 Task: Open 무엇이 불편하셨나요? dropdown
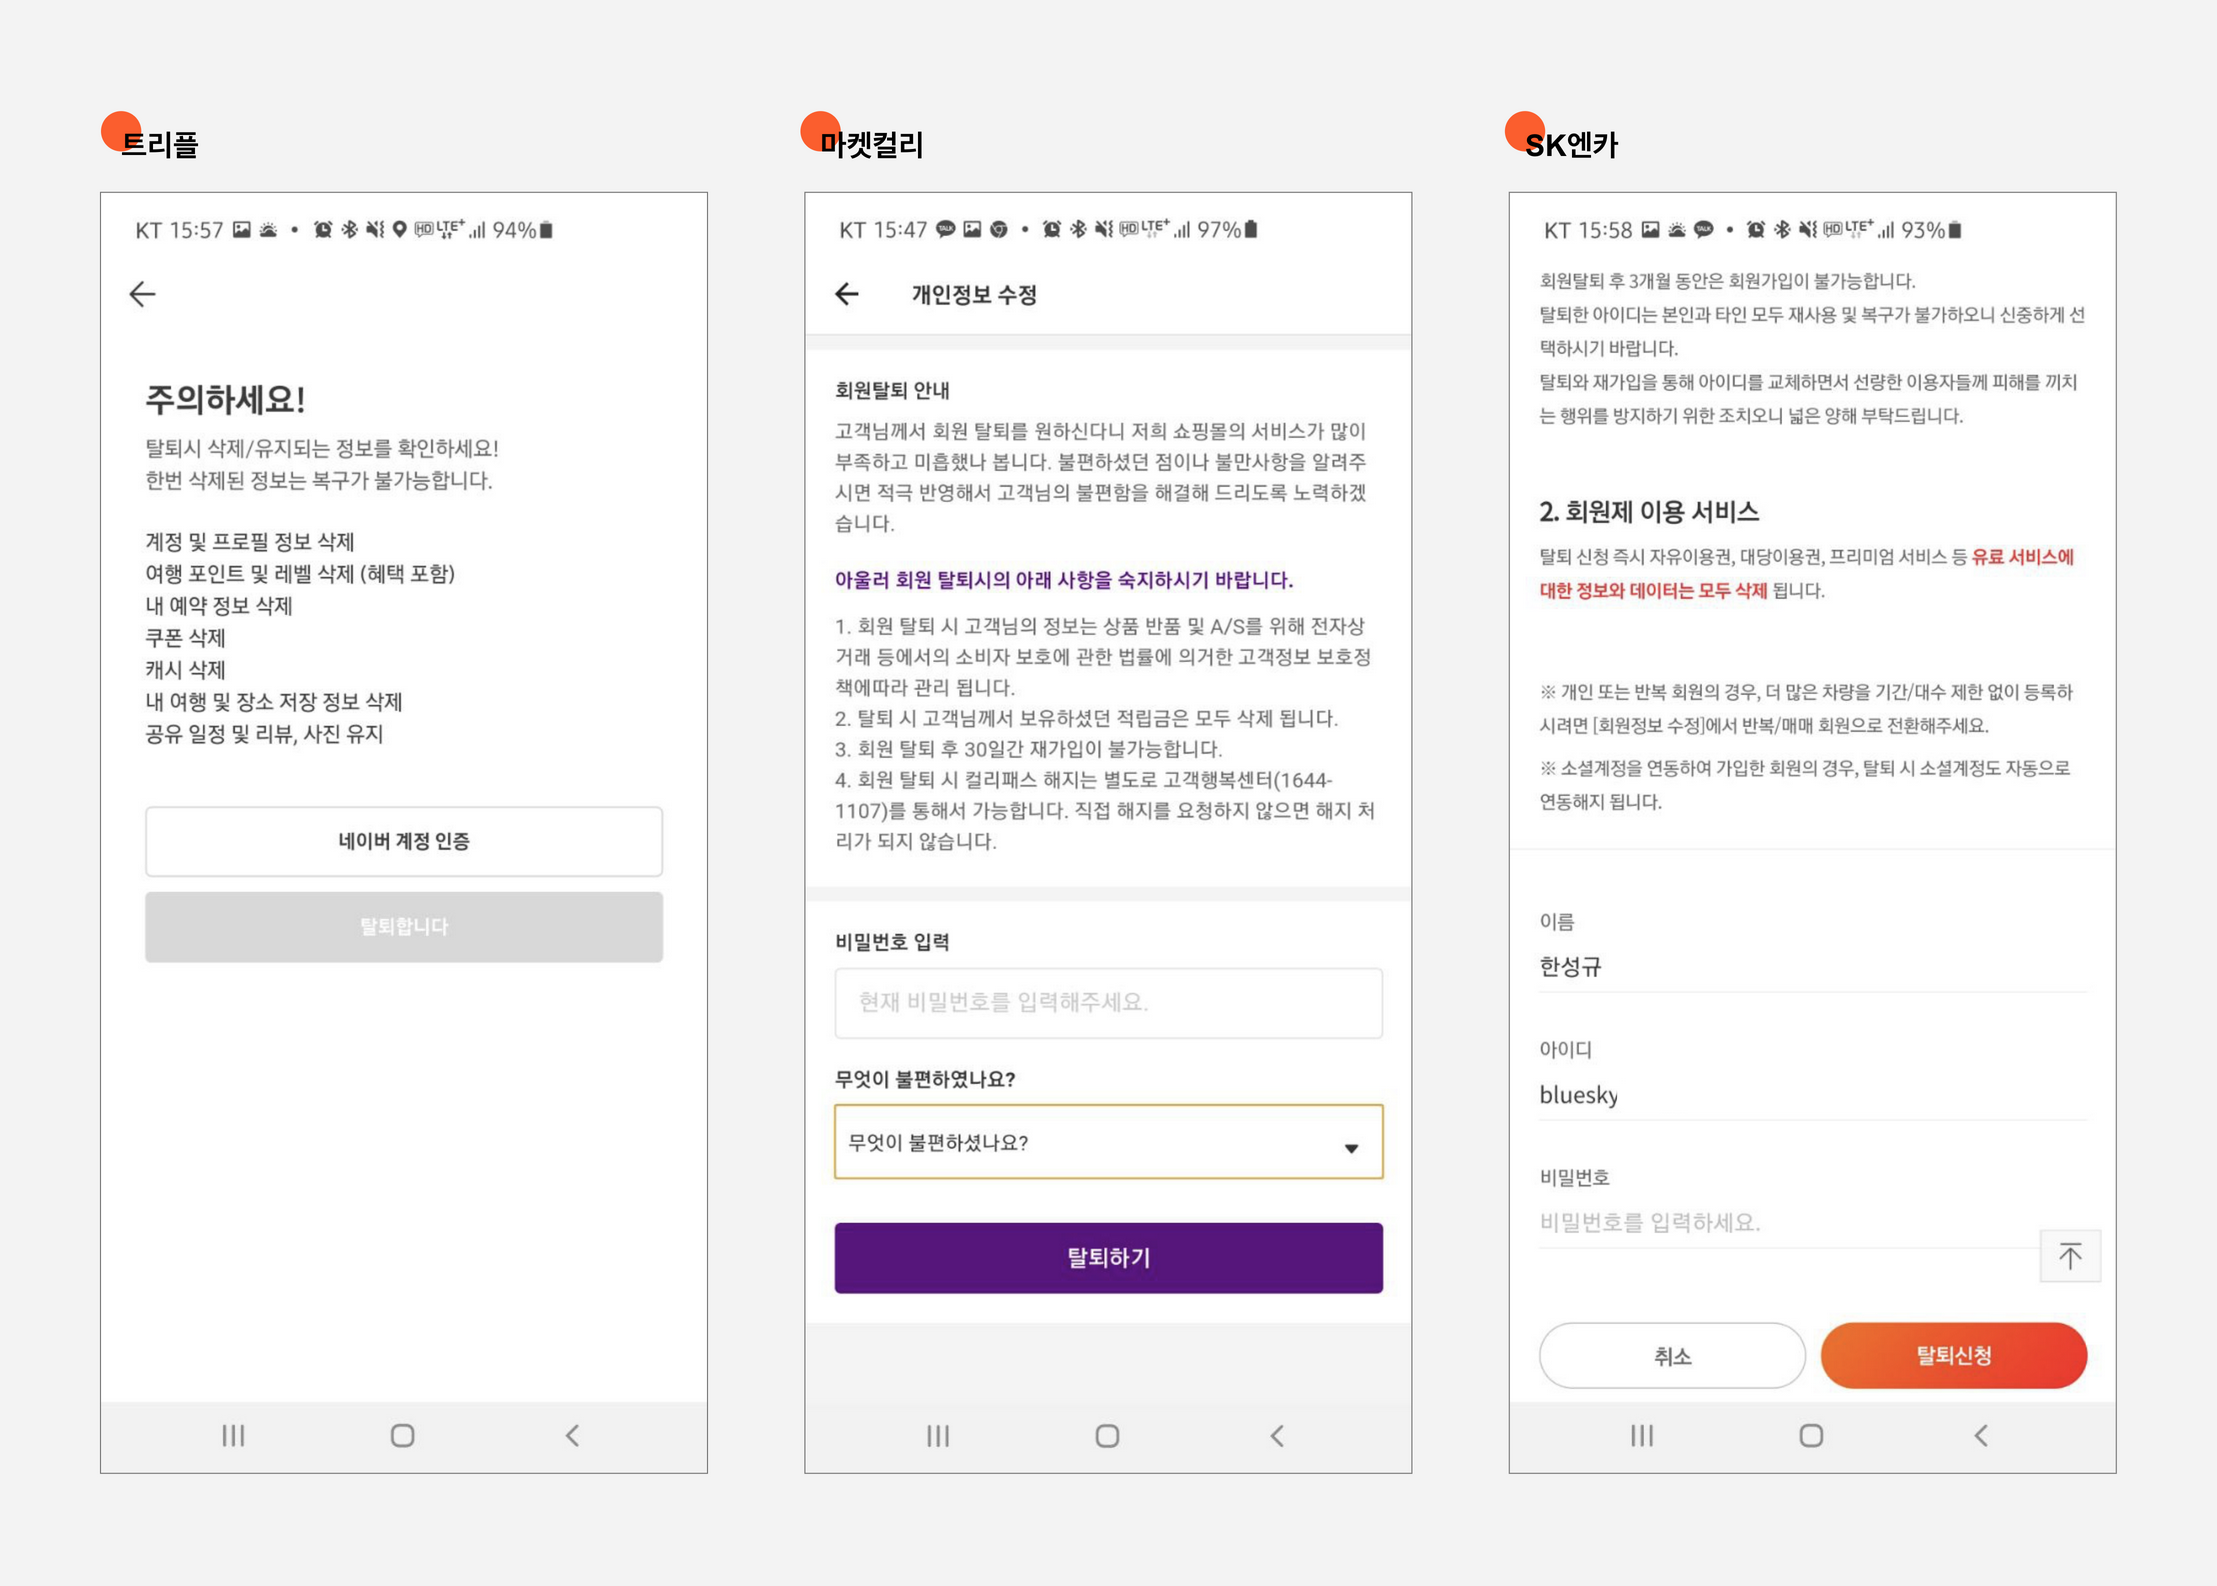[1108, 1142]
